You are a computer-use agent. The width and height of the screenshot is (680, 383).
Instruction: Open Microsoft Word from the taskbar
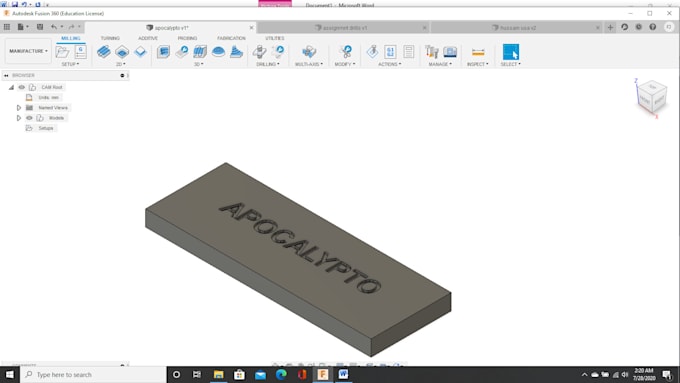[x=343, y=374]
